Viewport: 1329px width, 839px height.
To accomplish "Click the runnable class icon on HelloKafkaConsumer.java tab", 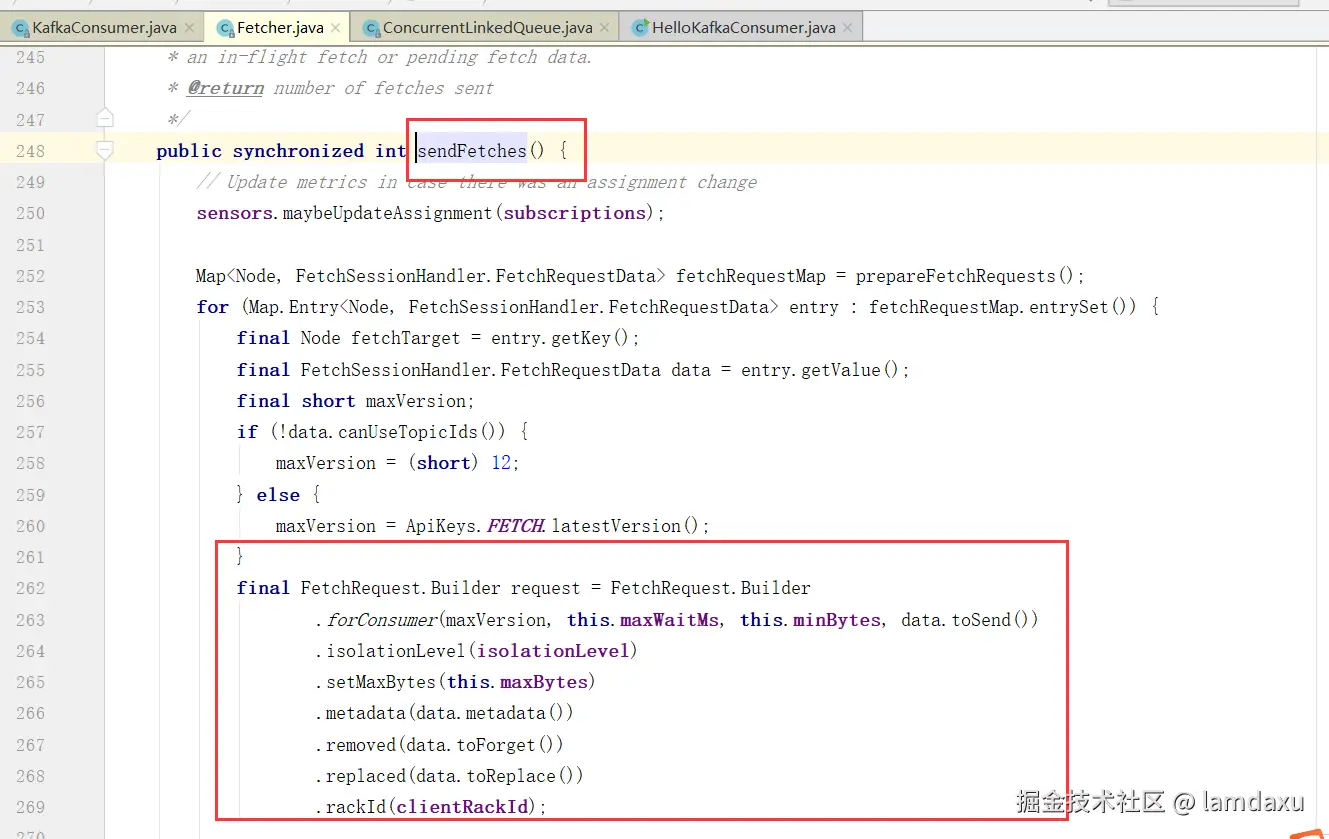I will (640, 28).
